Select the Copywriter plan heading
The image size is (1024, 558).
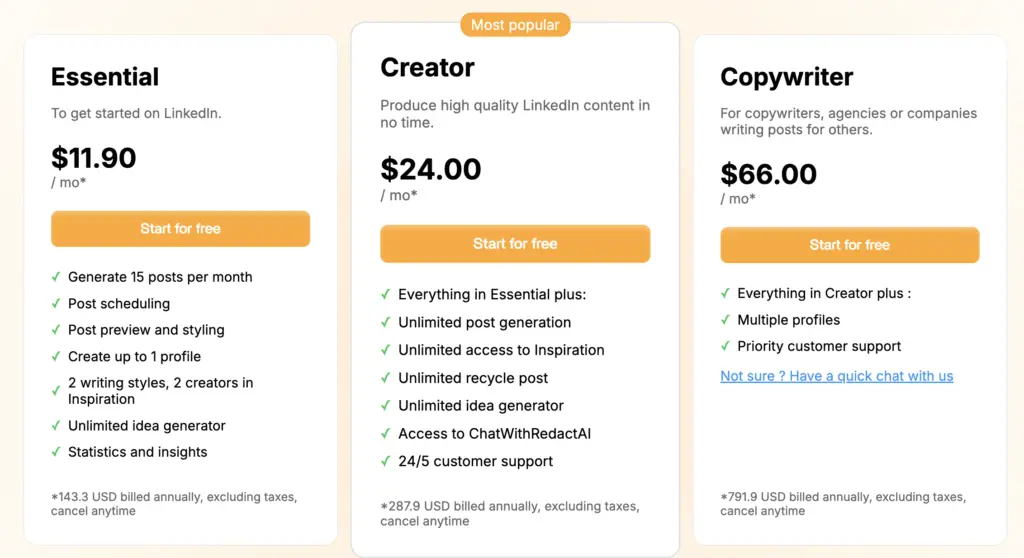tap(786, 77)
